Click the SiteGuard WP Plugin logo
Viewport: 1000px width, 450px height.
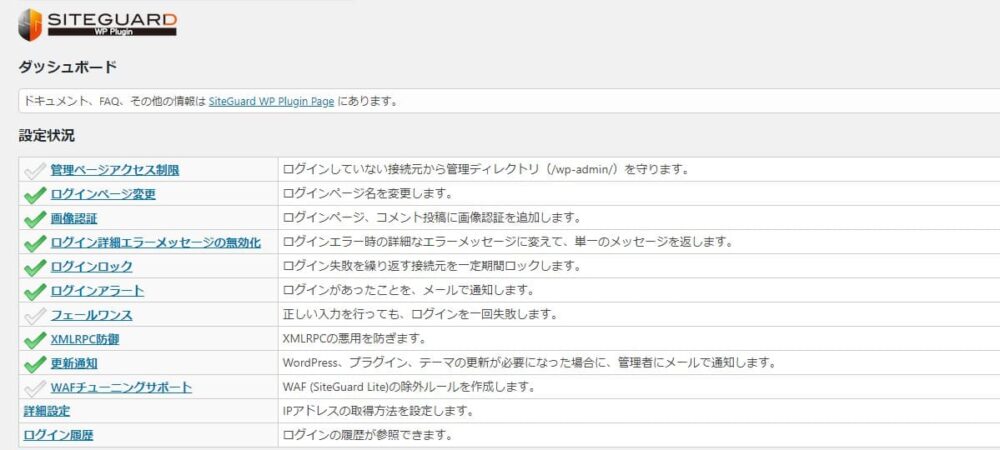click(x=97, y=25)
